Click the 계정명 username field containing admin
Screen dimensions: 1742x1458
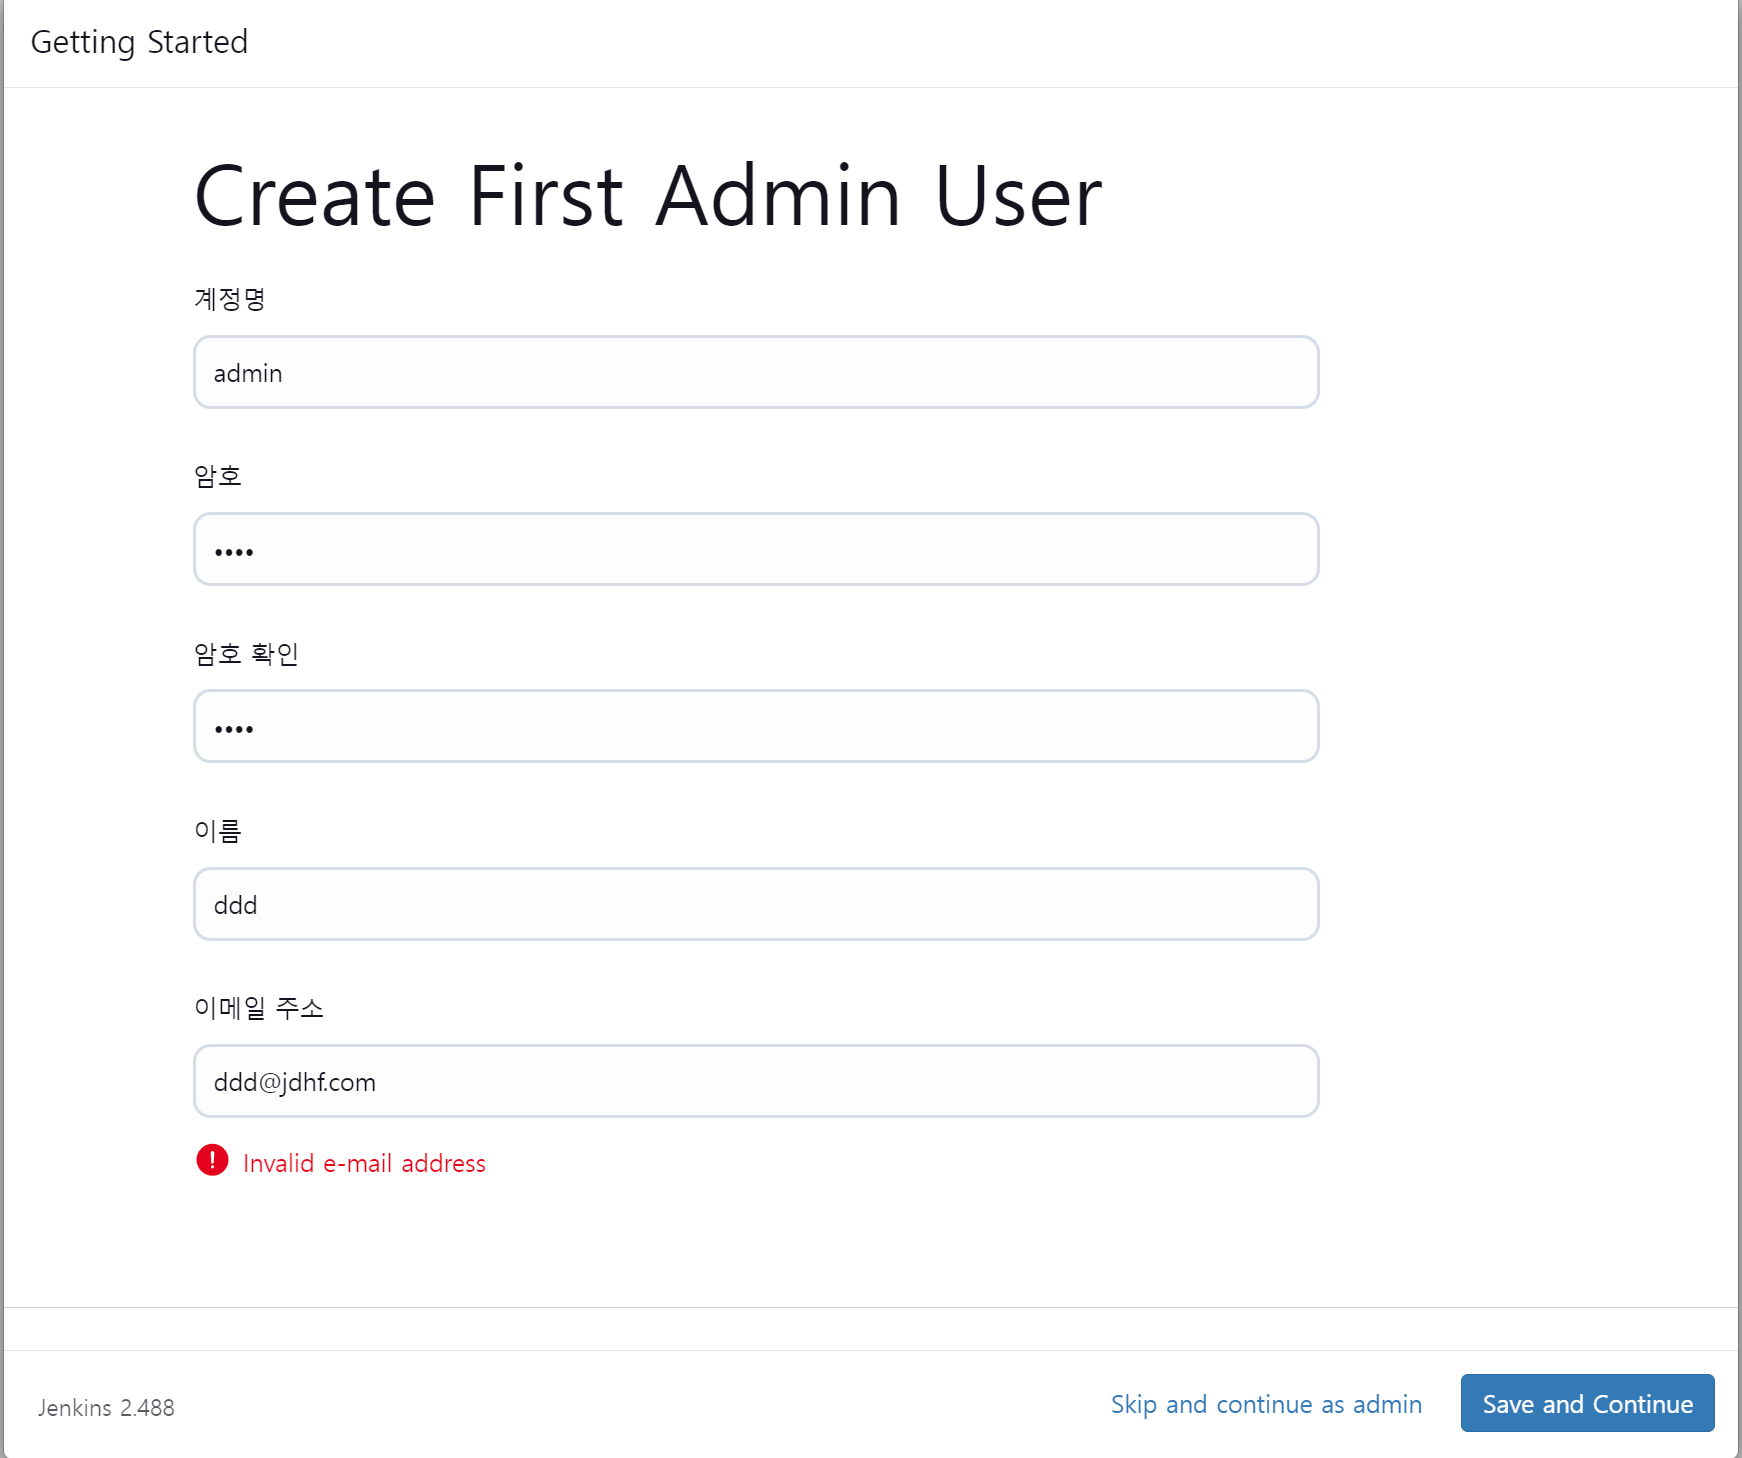pyautogui.click(x=756, y=372)
